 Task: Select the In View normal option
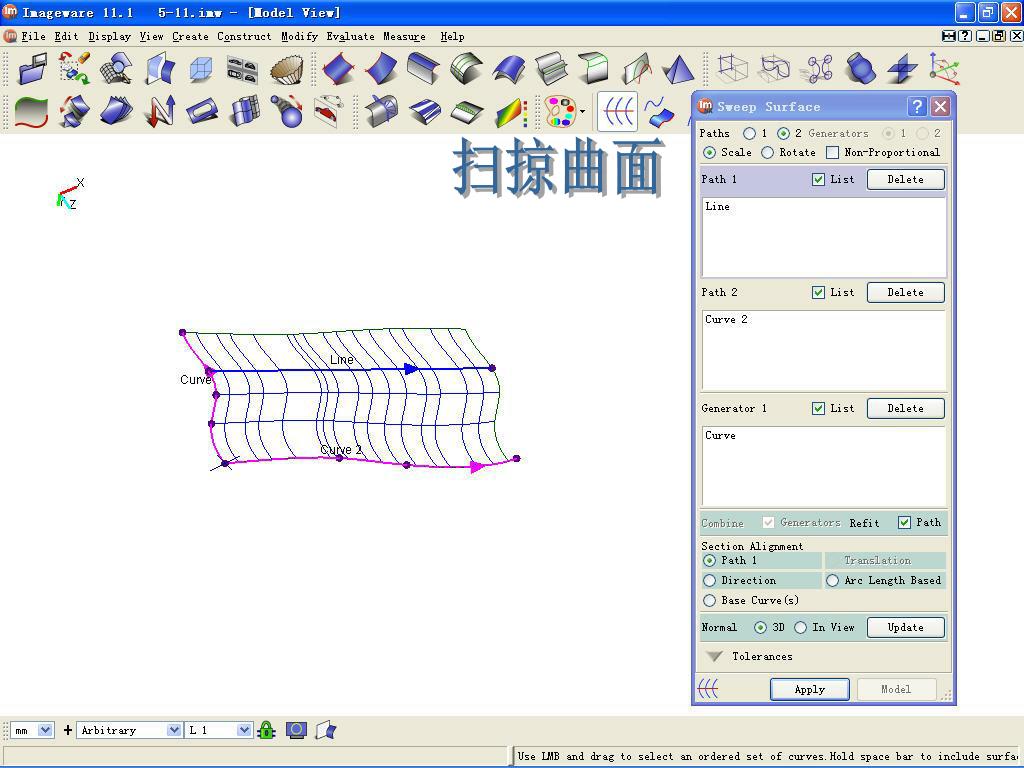801,627
